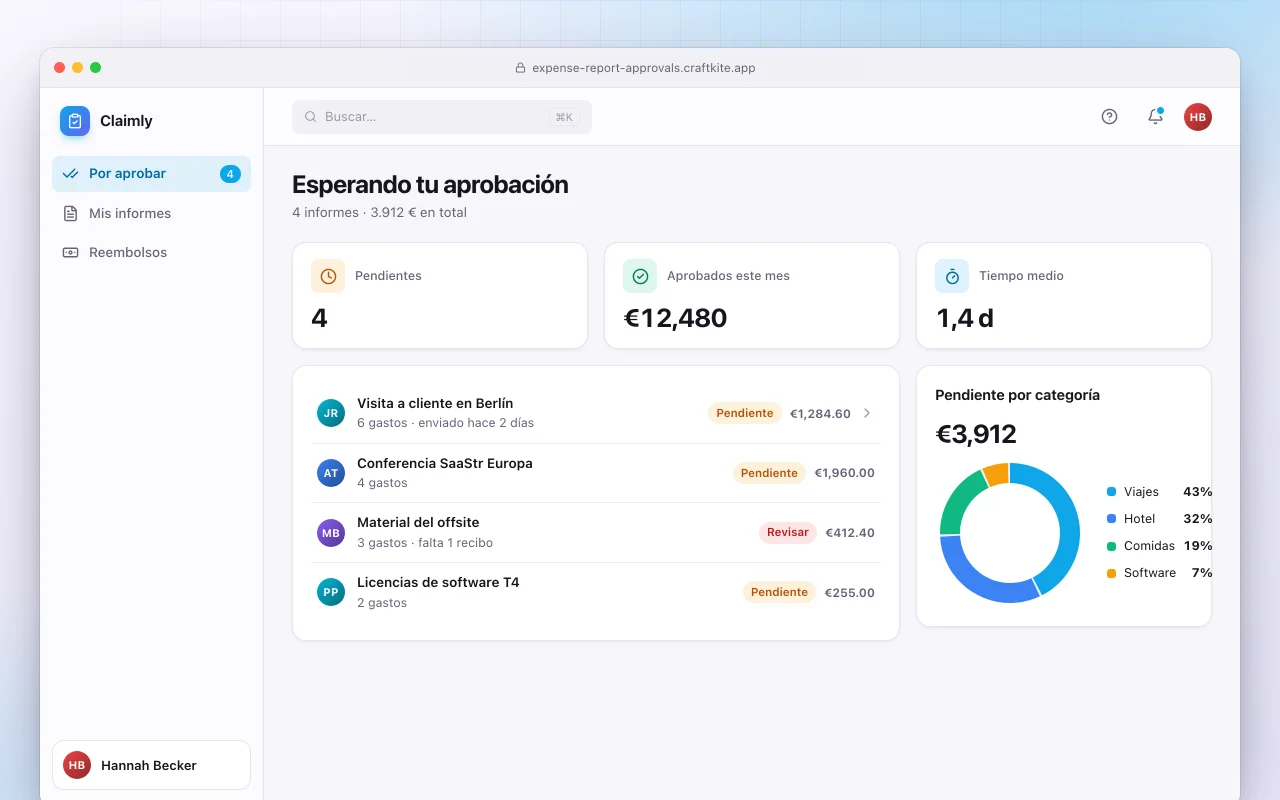The height and width of the screenshot is (800, 1280).
Task: Click the Comidas green legend swatch
Action: [1111, 546]
